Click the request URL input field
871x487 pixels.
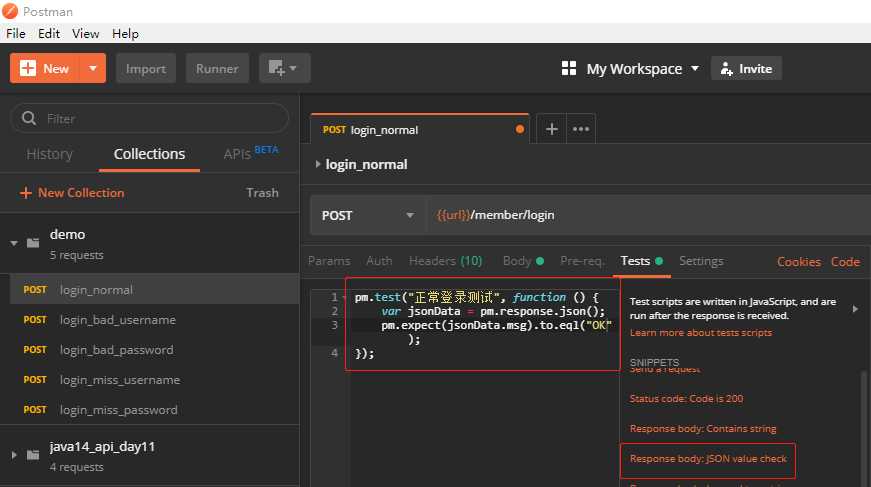(x=648, y=215)
